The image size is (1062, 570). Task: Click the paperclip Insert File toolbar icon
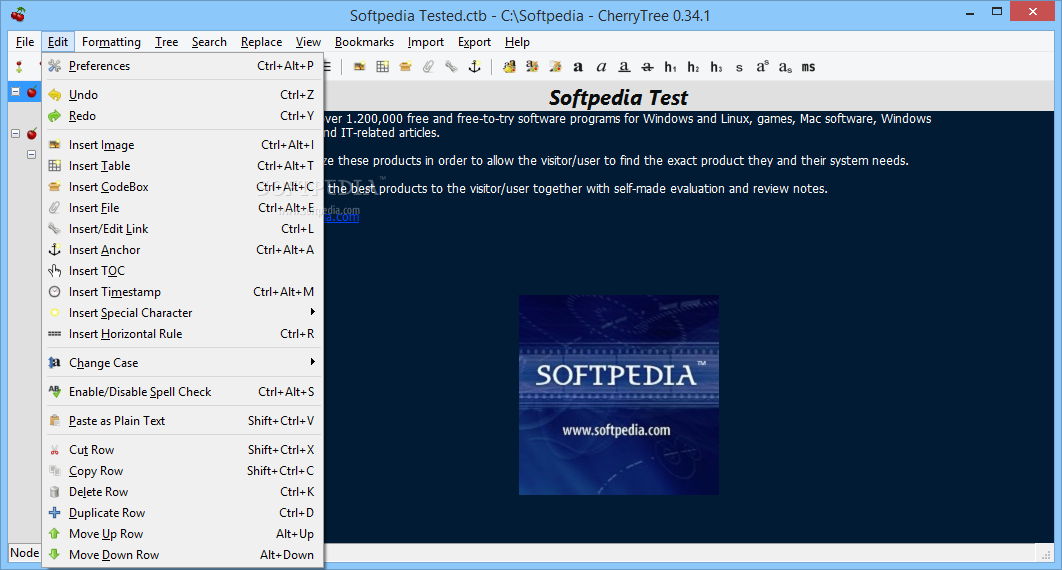coord(428,66)
